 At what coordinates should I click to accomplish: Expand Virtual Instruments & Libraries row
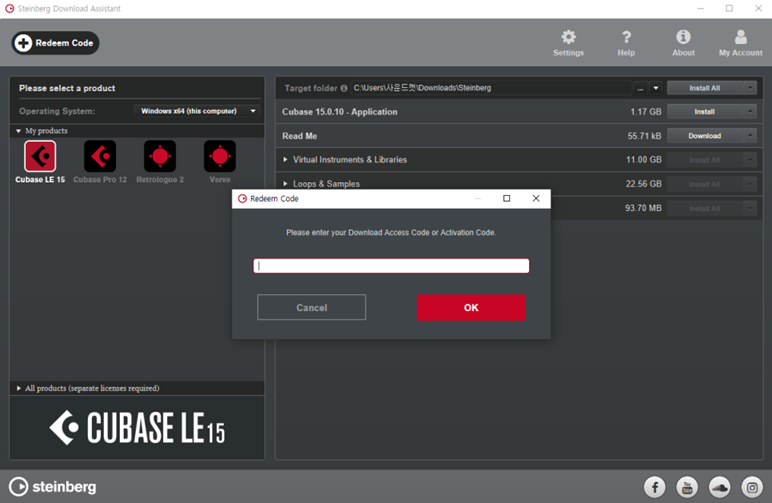tap(286, 160)
